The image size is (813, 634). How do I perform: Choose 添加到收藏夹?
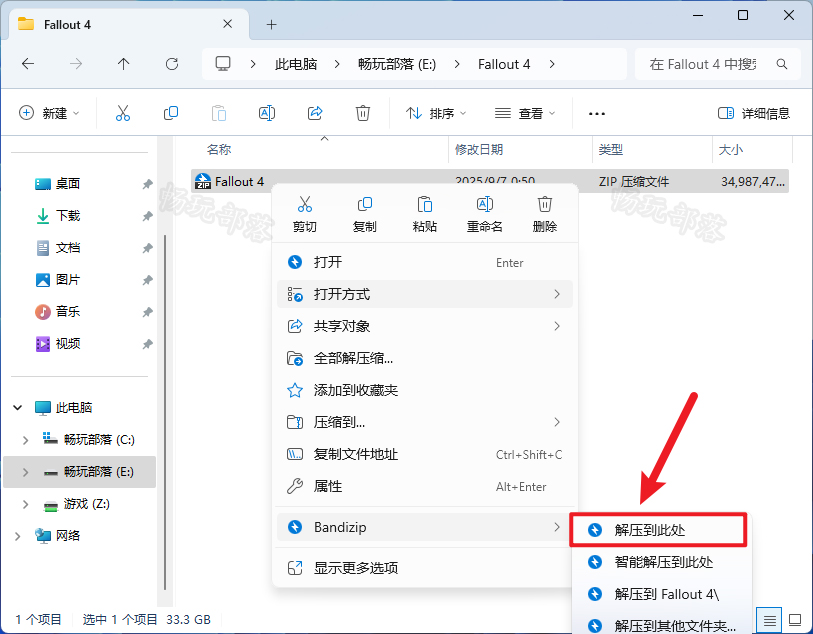click(425, 390)
